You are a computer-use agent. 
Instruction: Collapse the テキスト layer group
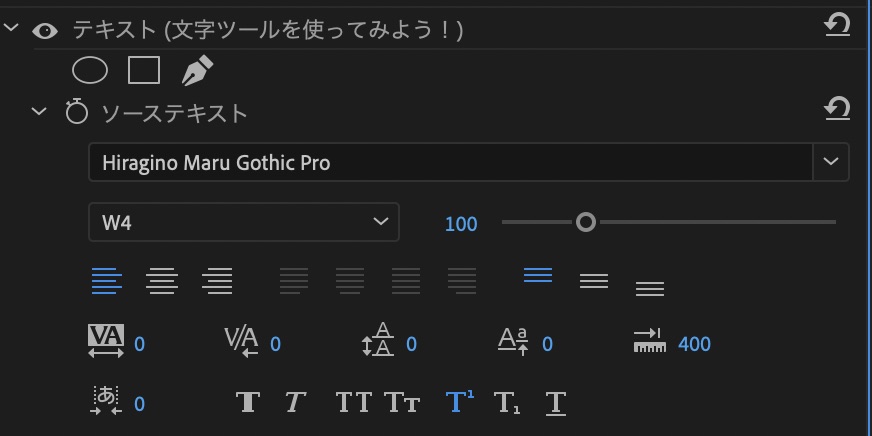[11, 30]
